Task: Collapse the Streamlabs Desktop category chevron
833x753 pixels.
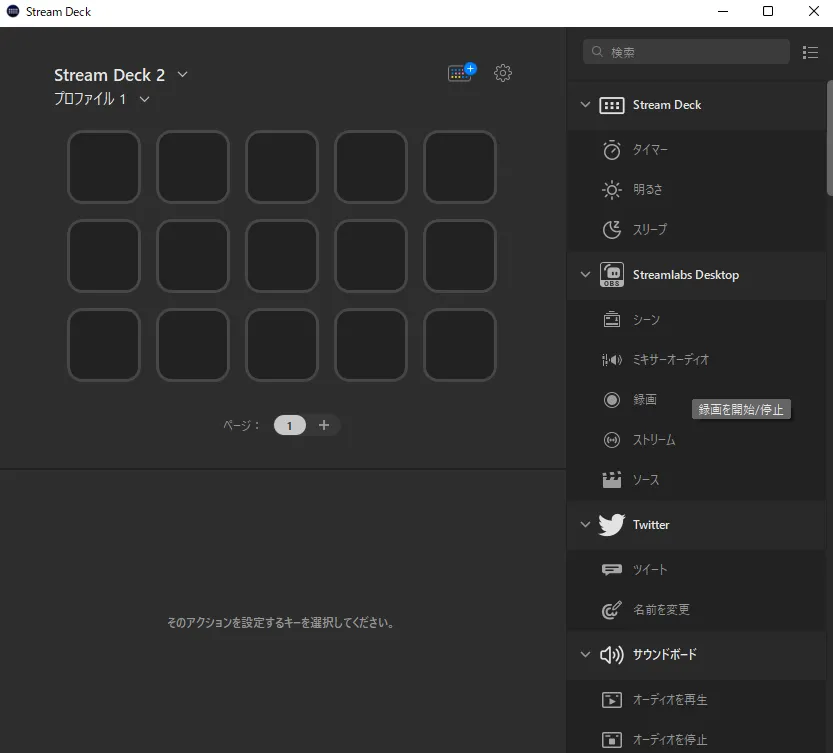Action: coord(585,275)
